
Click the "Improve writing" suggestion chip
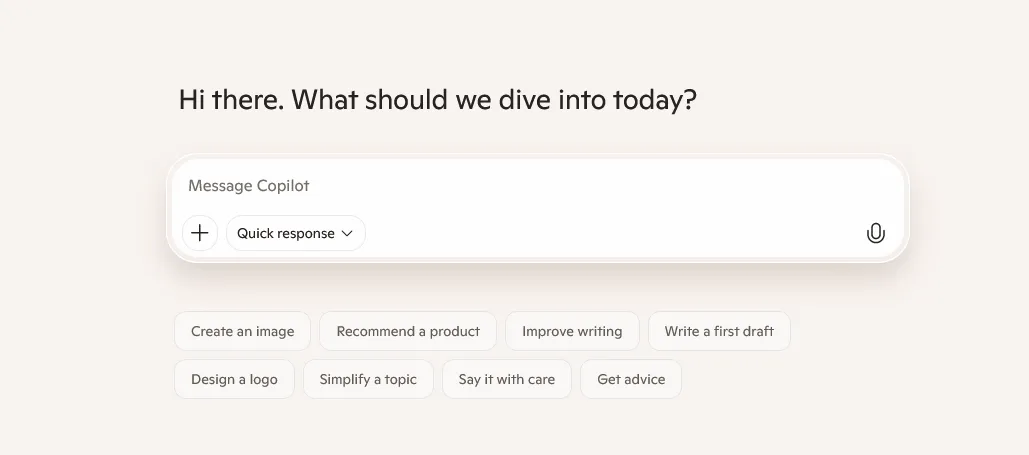pyautogui.click(x=572, y=331)
